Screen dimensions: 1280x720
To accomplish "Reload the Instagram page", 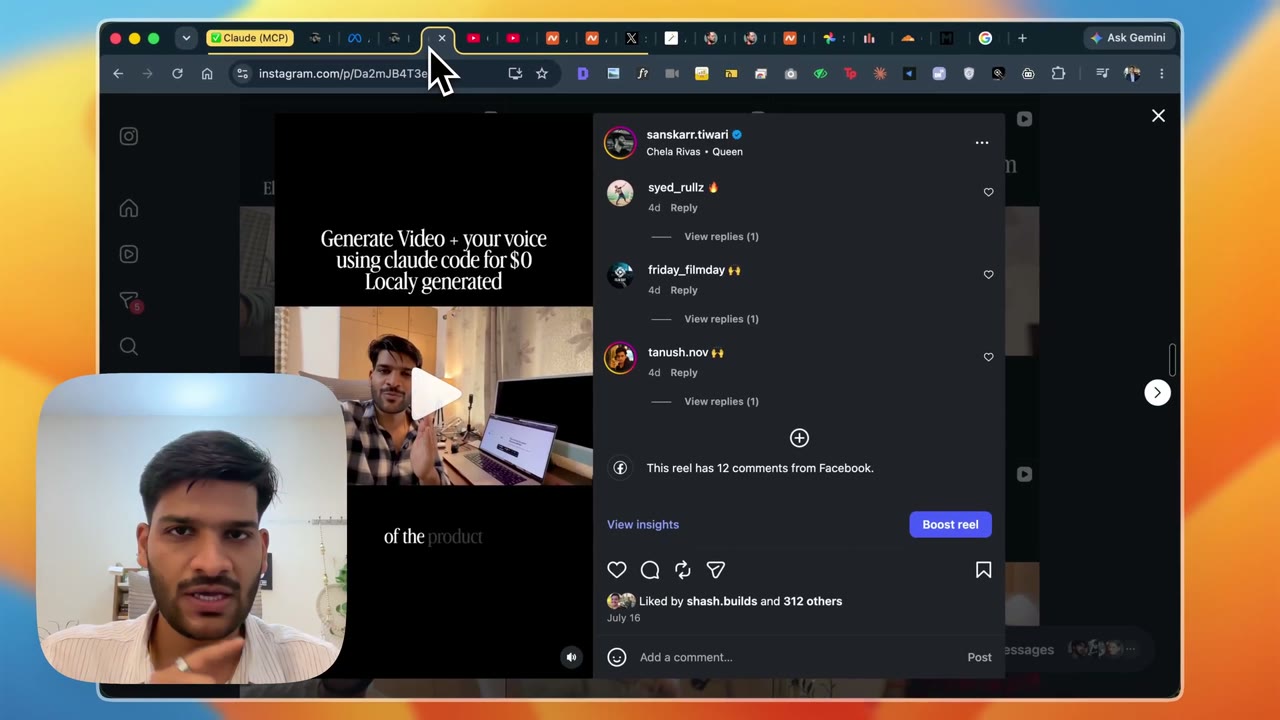I will pos(177,73).
